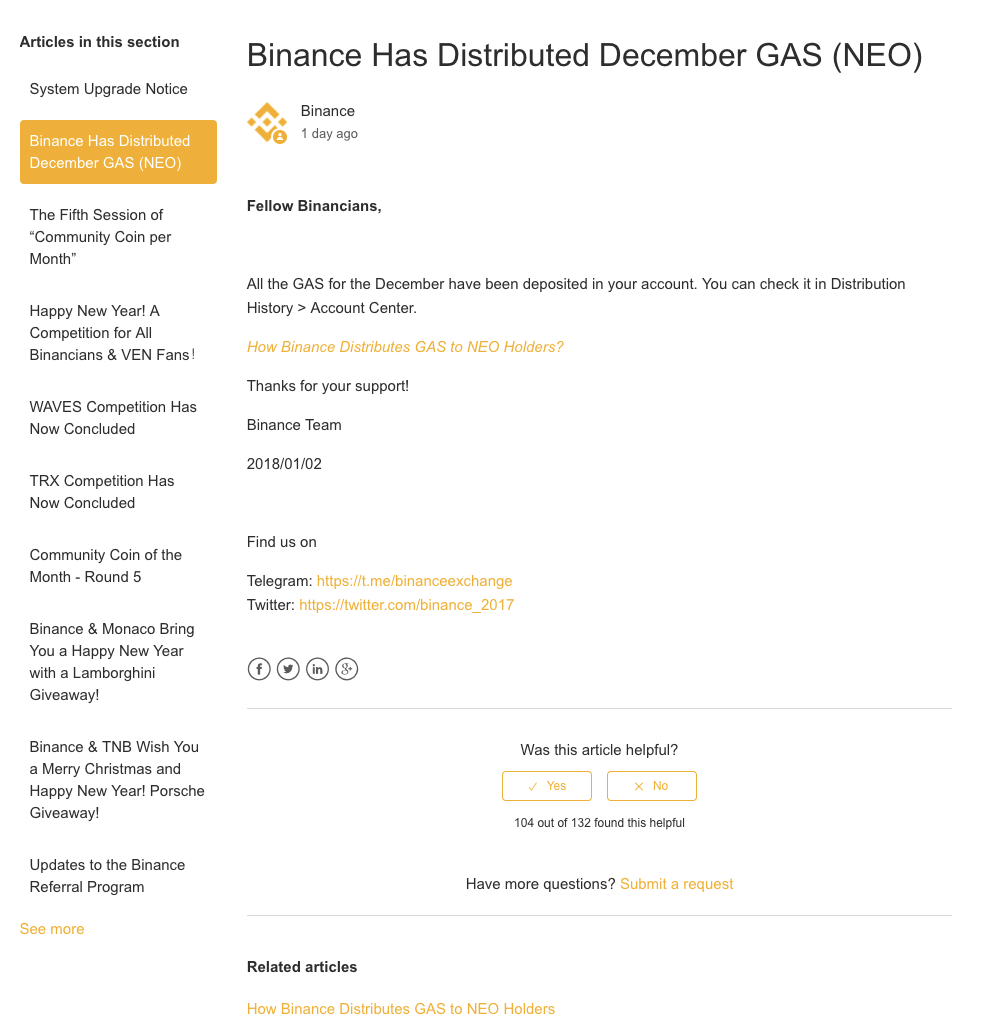Viewport: 994px width, 1030px height.
Task: Open Community Coin of the Month Round 5
Action: (106, 566)
